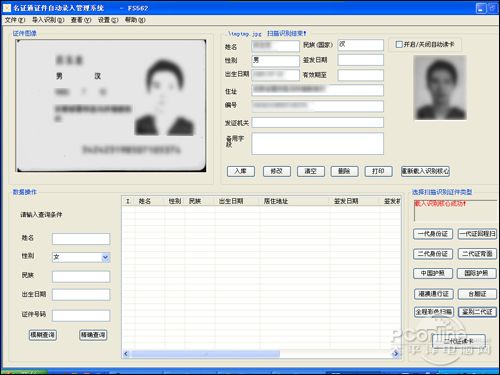Viewport: 500px width, 375px height.
Task: Click the 住址 result field
Action: pyautogui.click(x=318, y=90)
